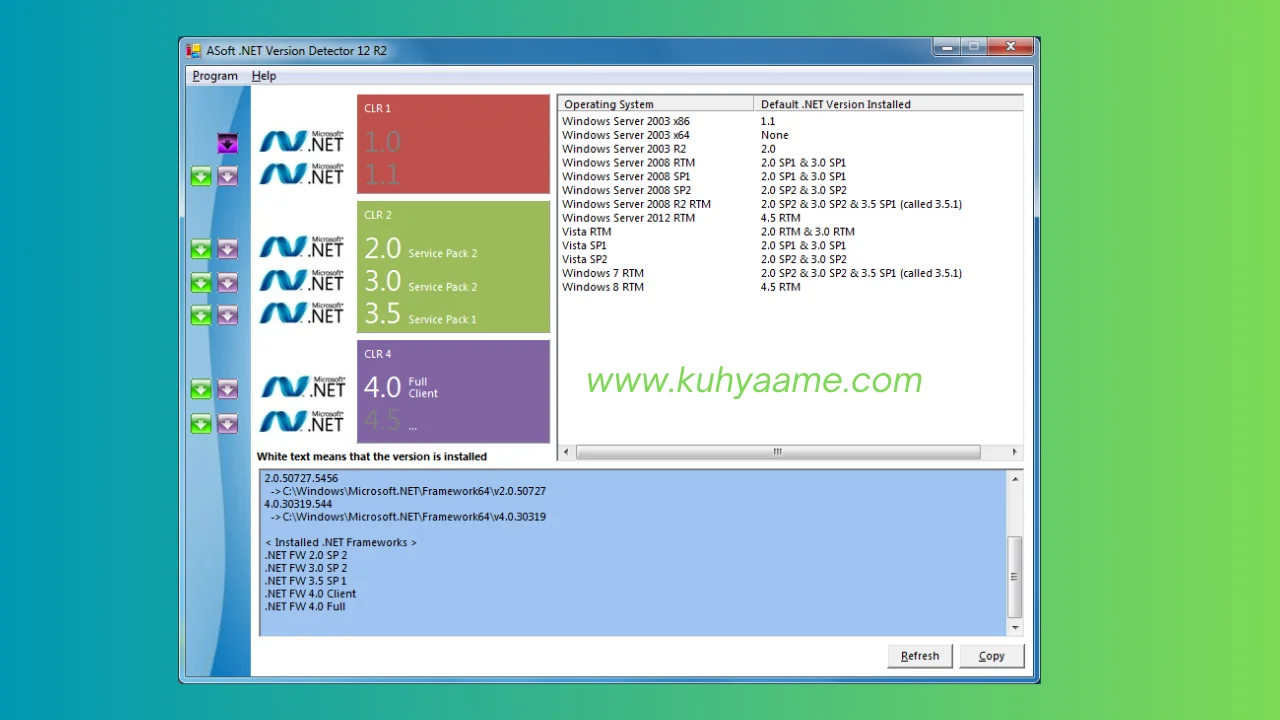Click the Microsoft .NET logo beside version 2.0
Screen dimensions: 1280x720
pos(302,246)
